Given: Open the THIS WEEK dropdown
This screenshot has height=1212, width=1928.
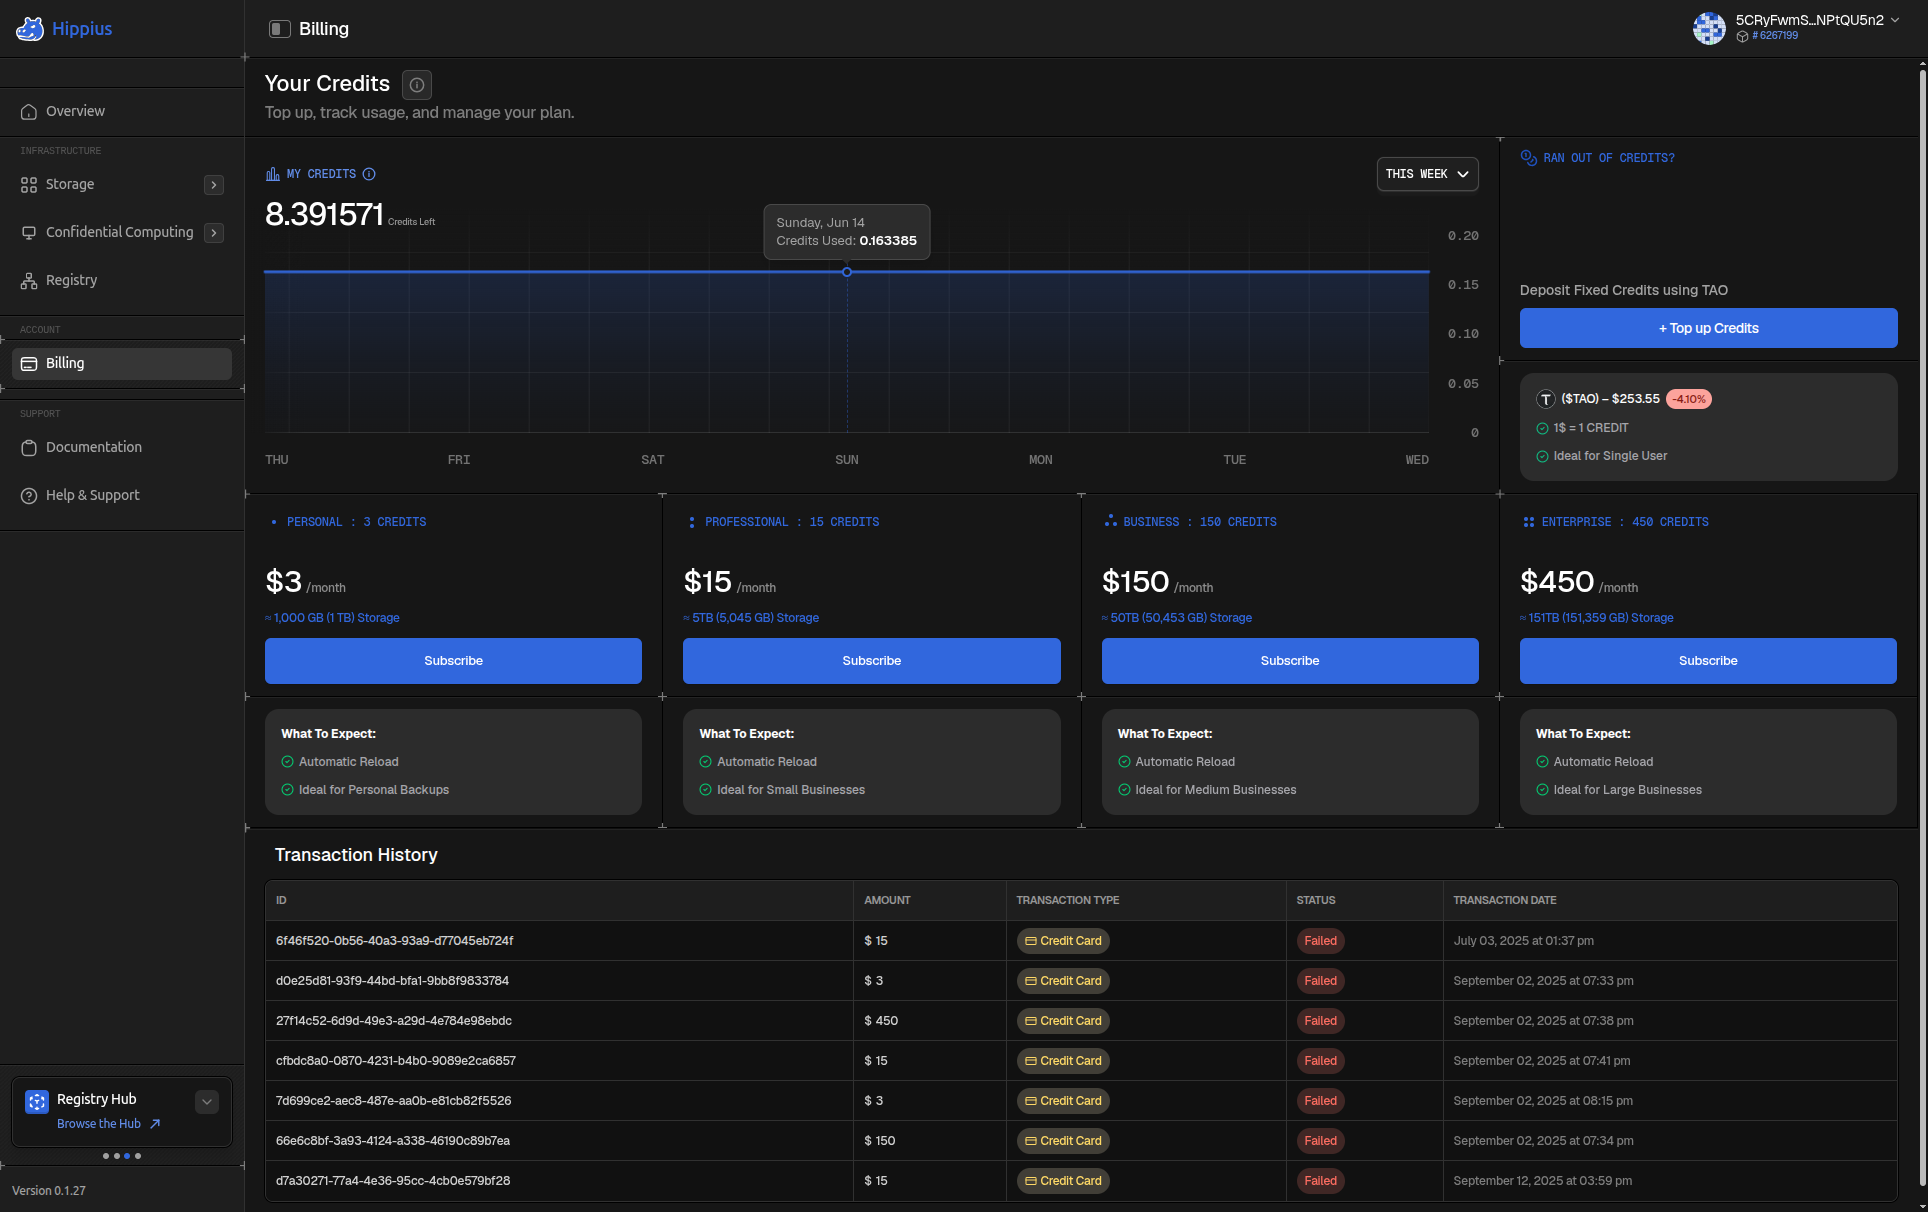Looking at the screenshot, I should coord(1427,174).
